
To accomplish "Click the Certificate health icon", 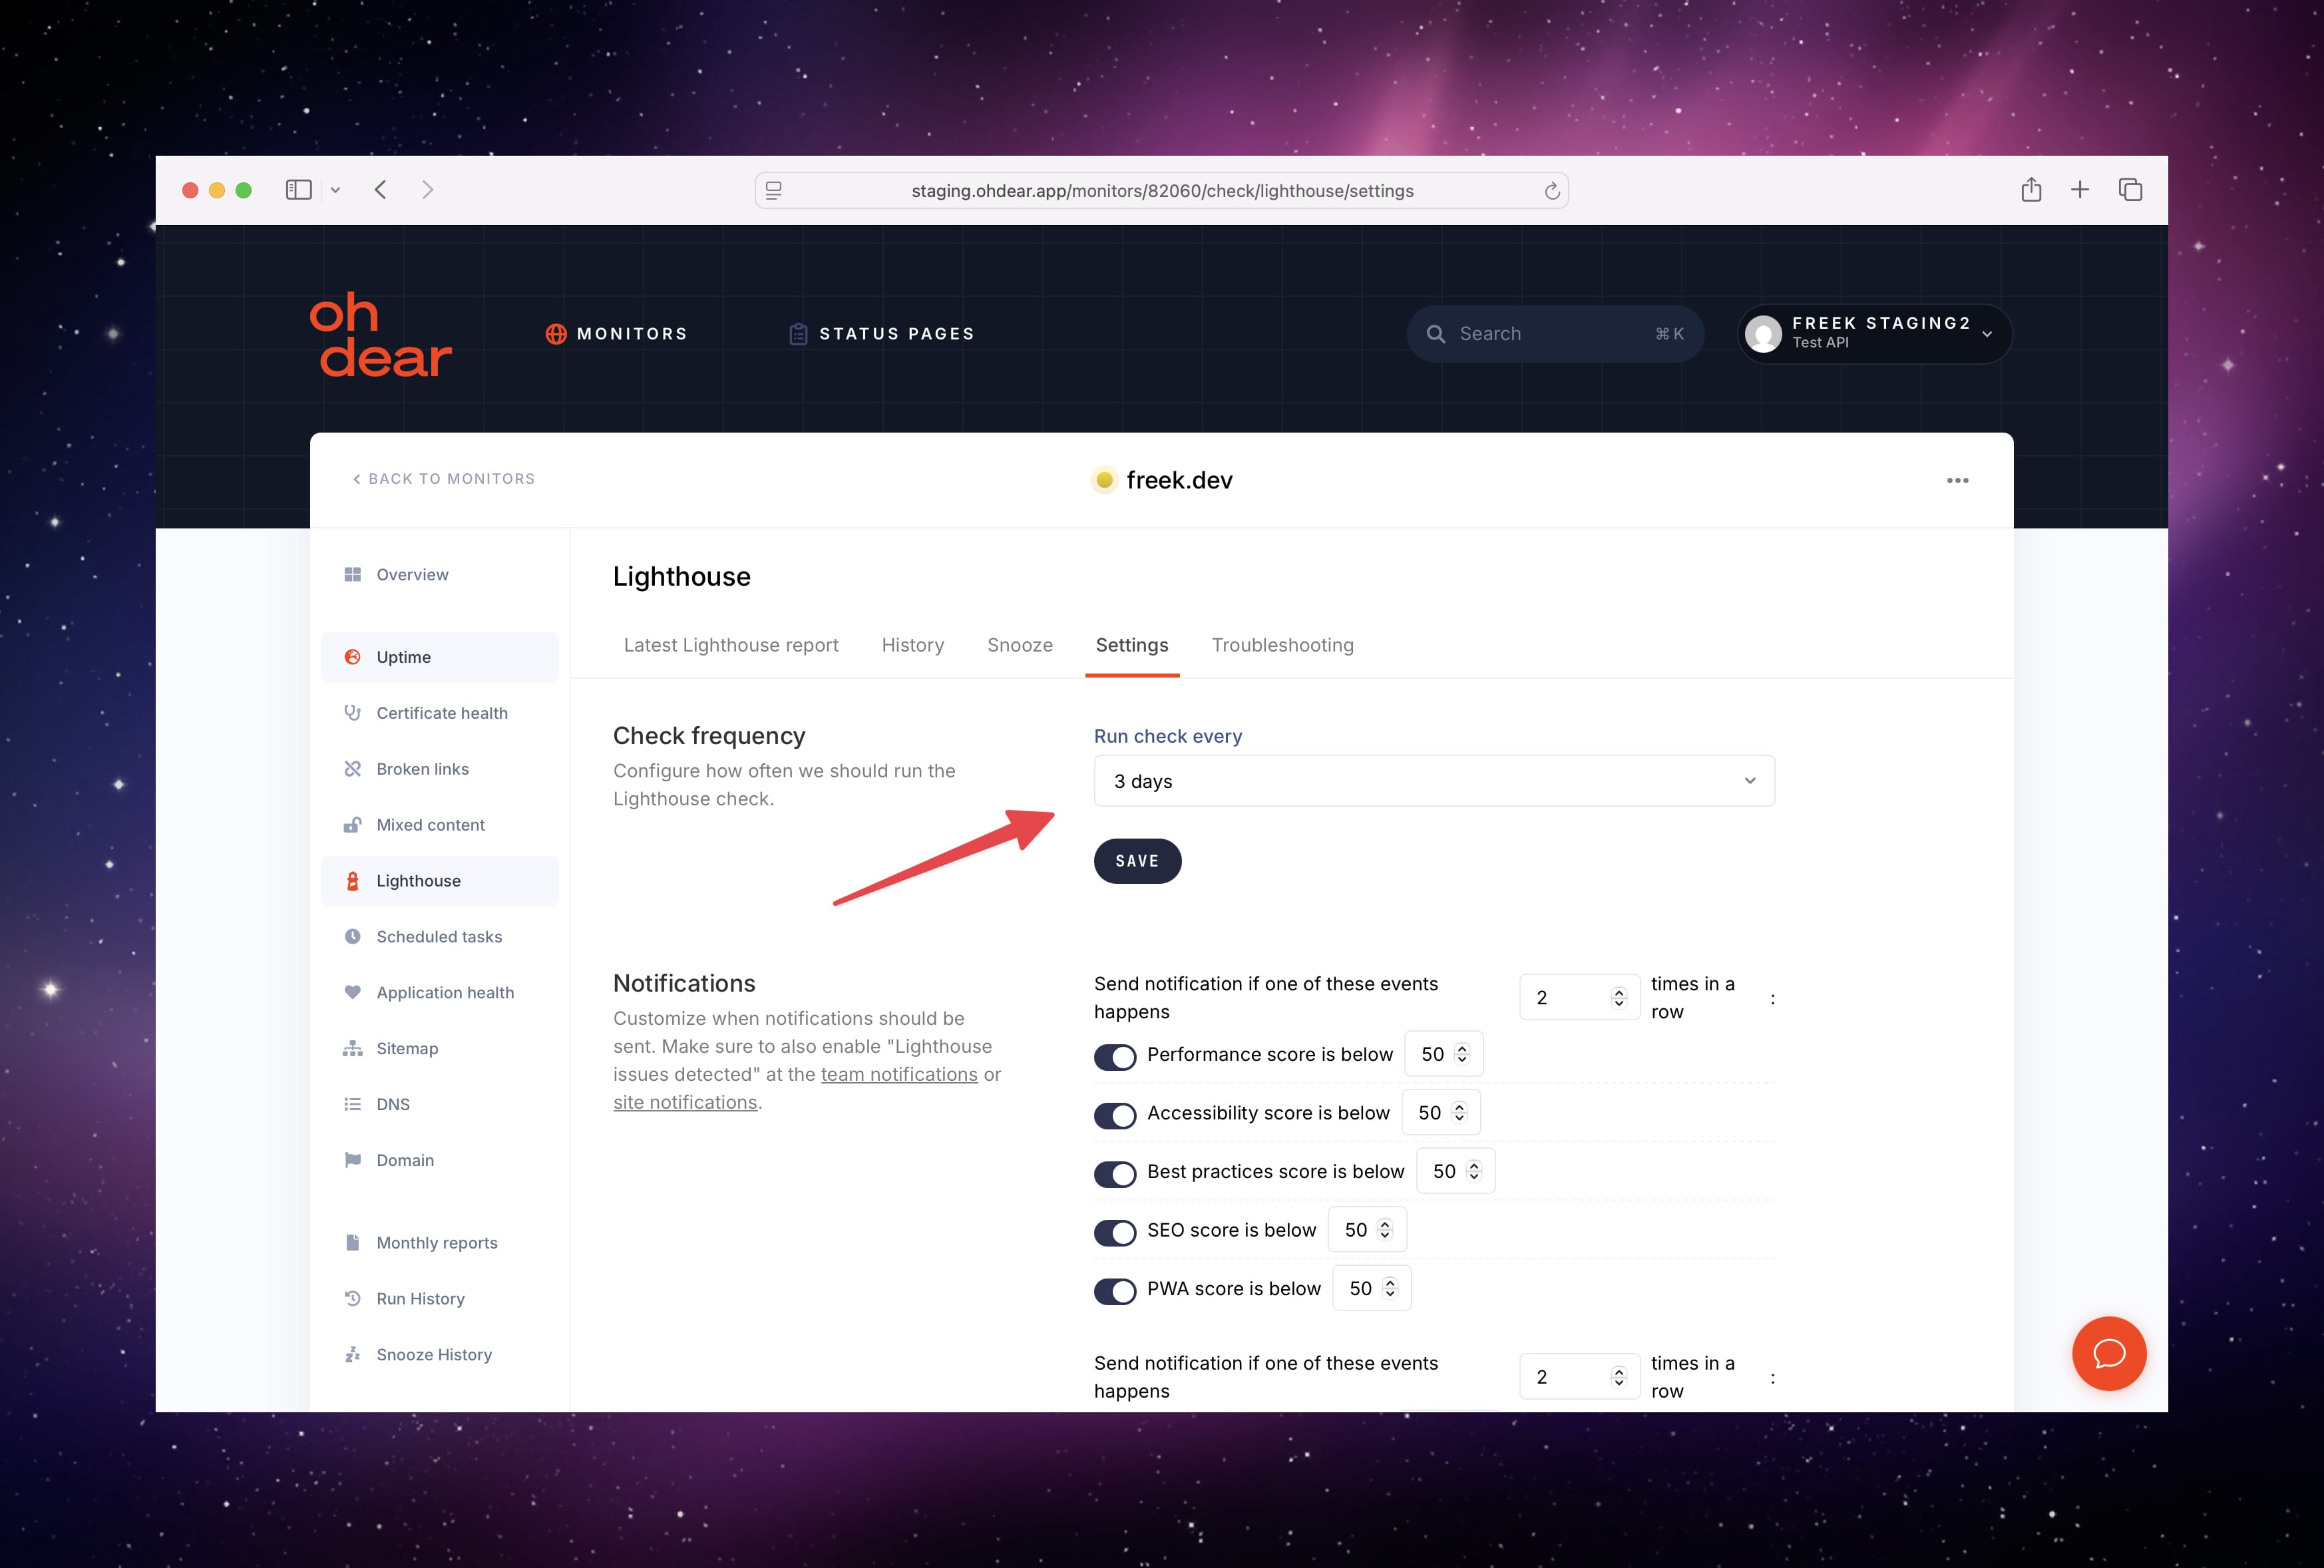I will 352,713.
